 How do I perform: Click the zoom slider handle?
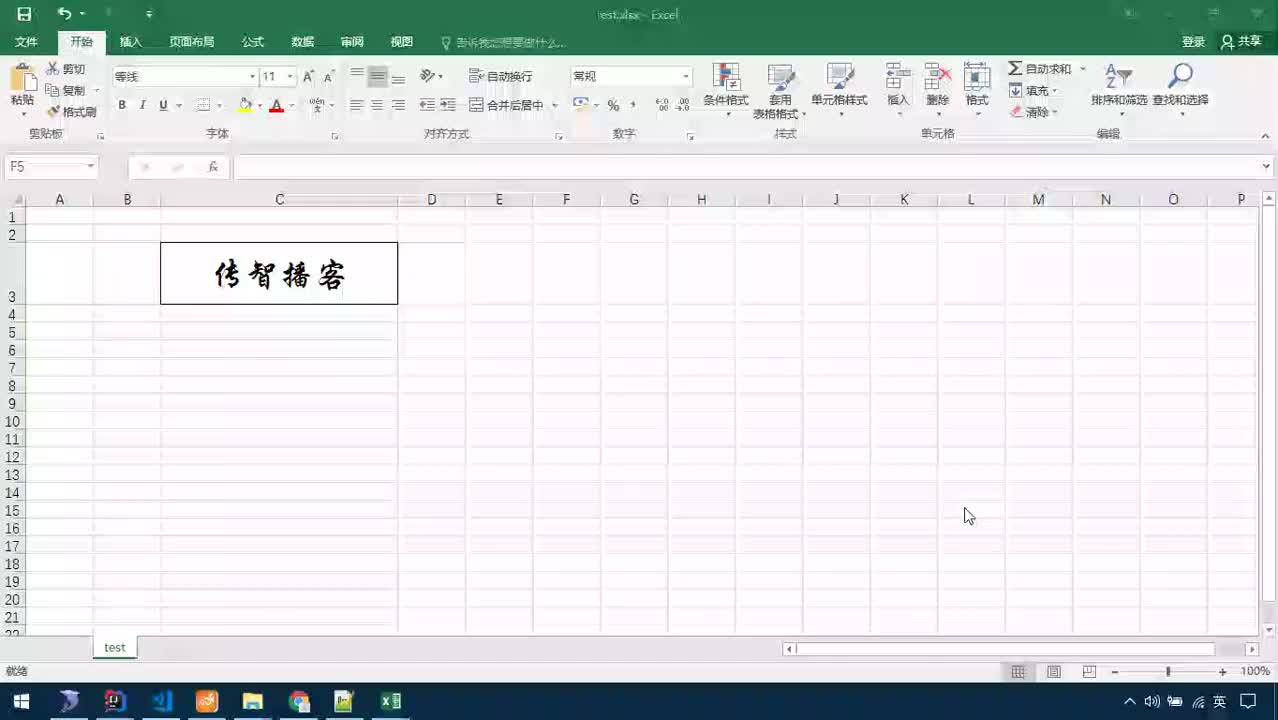tap(1168, 672)
